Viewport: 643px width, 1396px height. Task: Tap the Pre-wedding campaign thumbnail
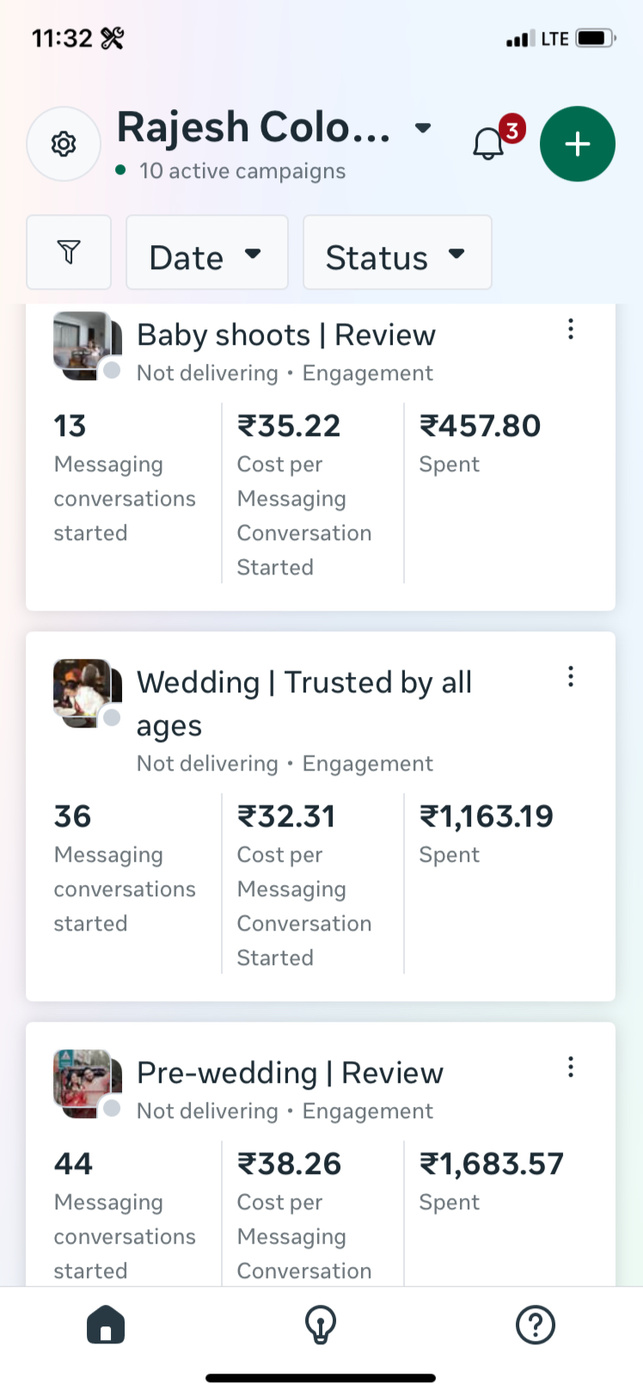84,1082
